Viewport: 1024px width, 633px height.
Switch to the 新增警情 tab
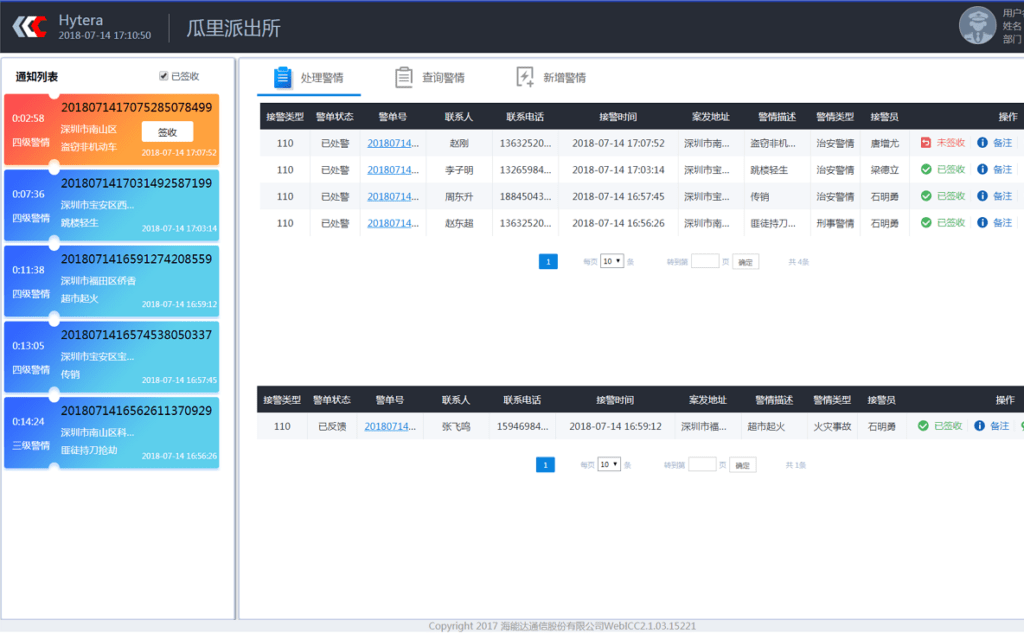(551, 77)
